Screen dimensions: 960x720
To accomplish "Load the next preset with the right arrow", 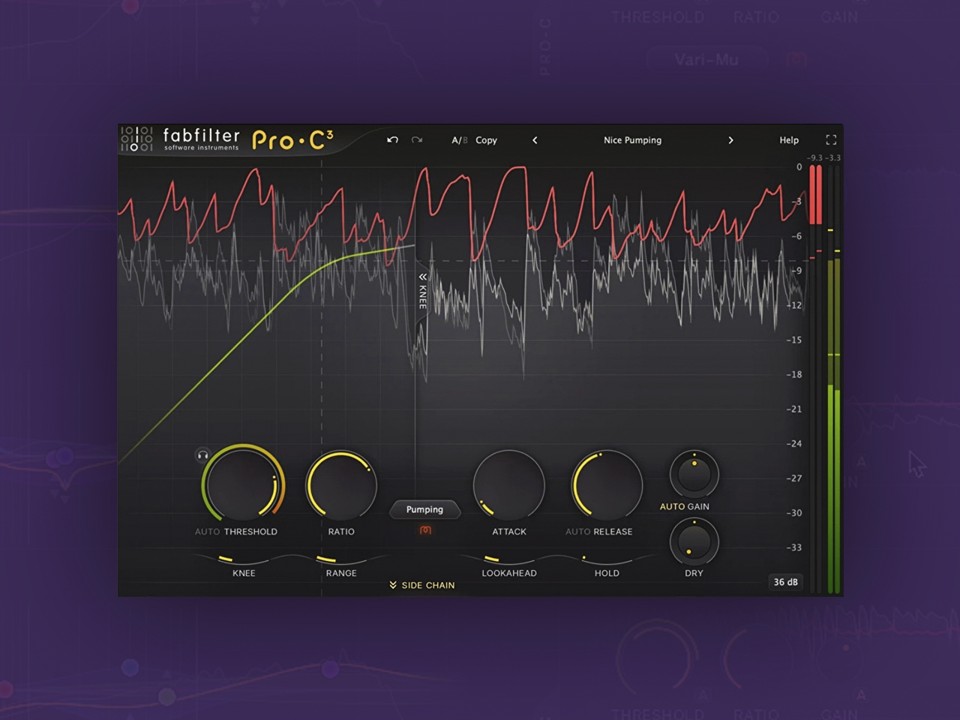I will pyautogui.click(x=731, y=140).
